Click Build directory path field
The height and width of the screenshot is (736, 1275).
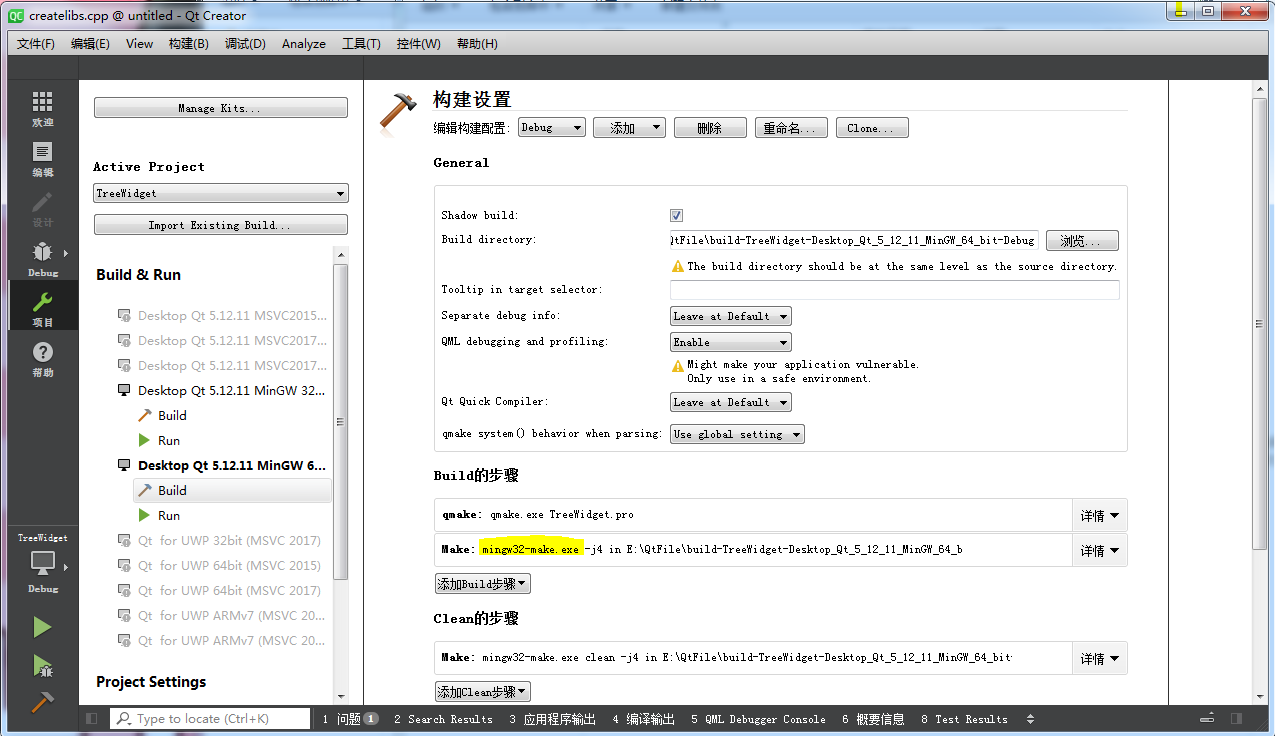click(854, 241)
